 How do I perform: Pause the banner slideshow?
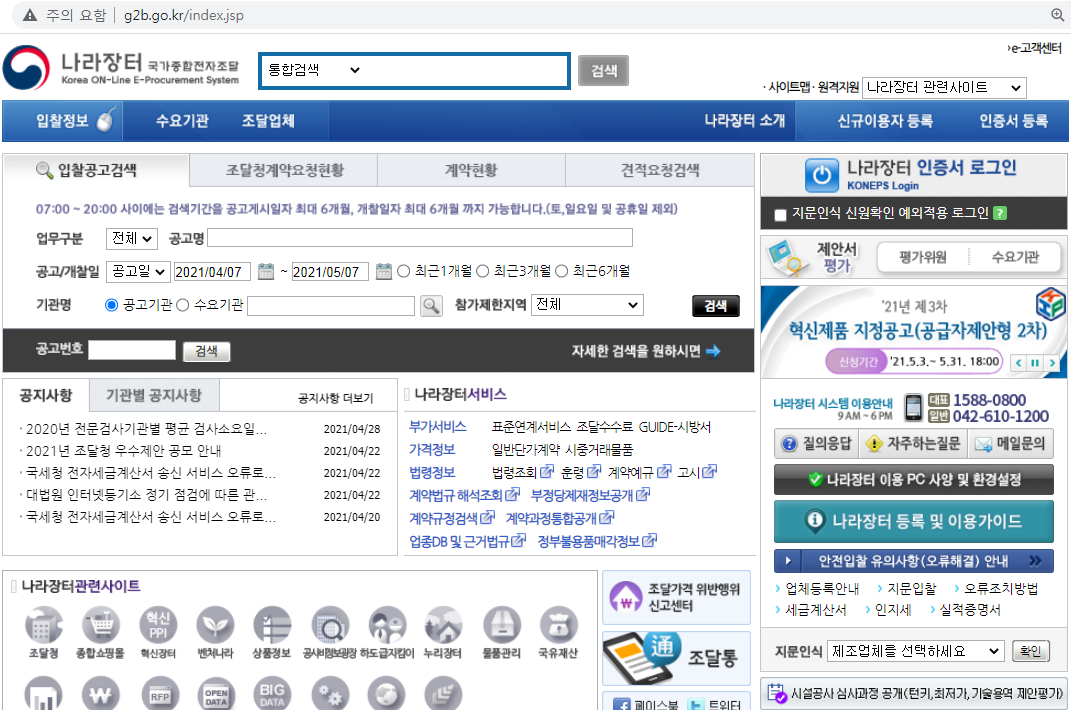pyautogui.click(x=1035, y=363)
